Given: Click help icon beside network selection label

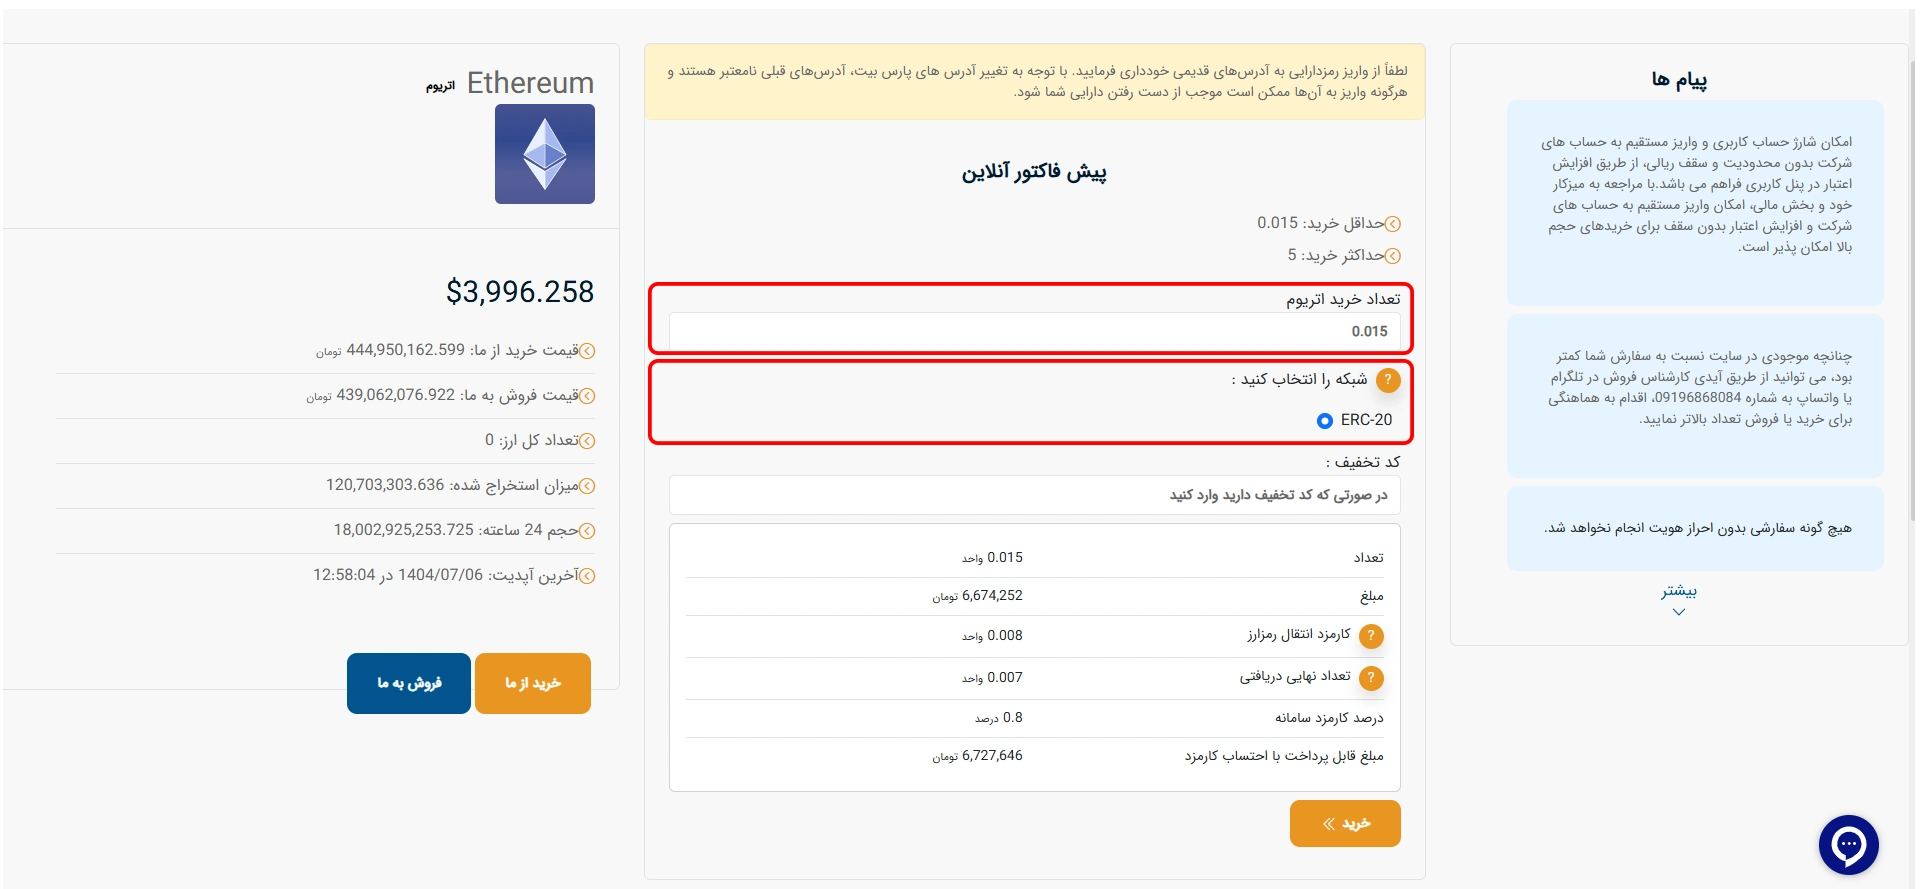Looking at the screenshot, I should coord(1388,380).
